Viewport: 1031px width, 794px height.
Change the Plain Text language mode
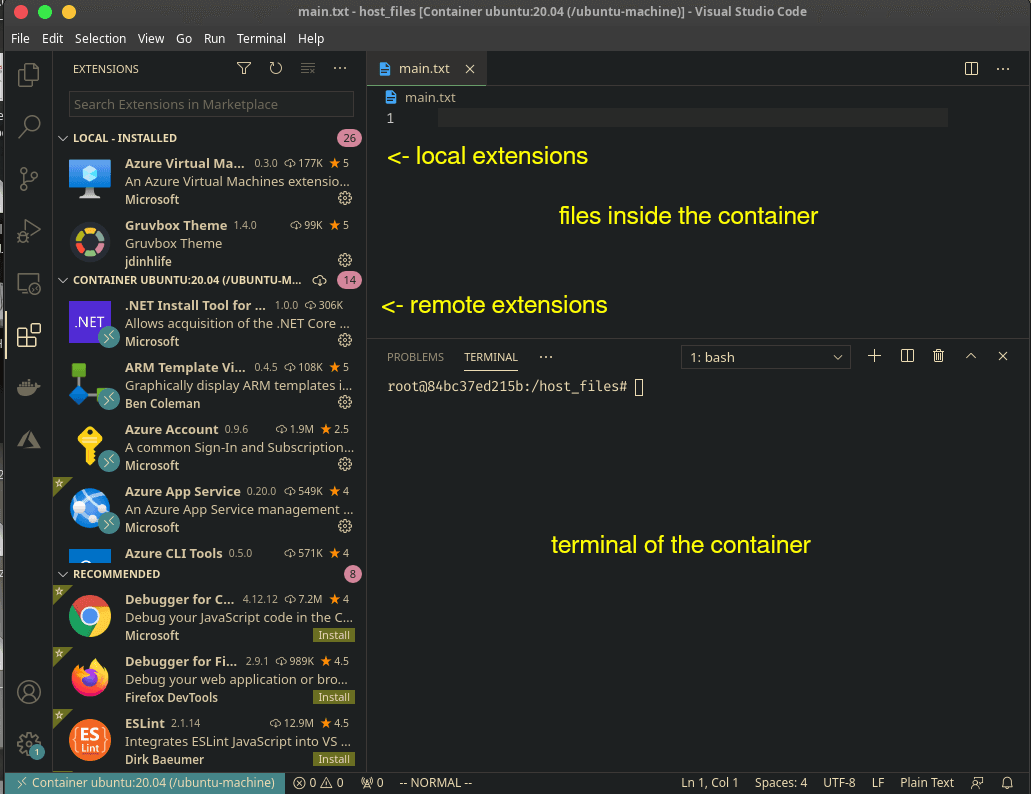(x=926, y=783)
